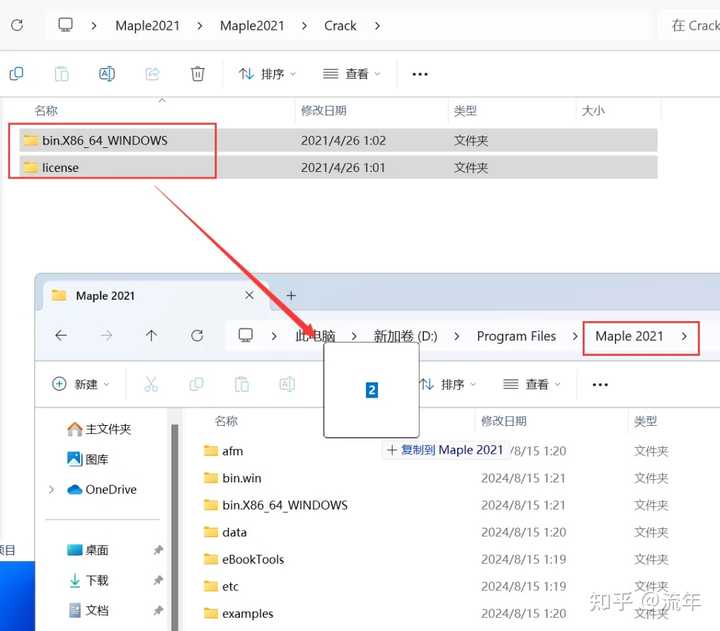Click search box in Crack window
Image resolution: width=720 pixels, height=631 pixels.
(x=690, y=26)
